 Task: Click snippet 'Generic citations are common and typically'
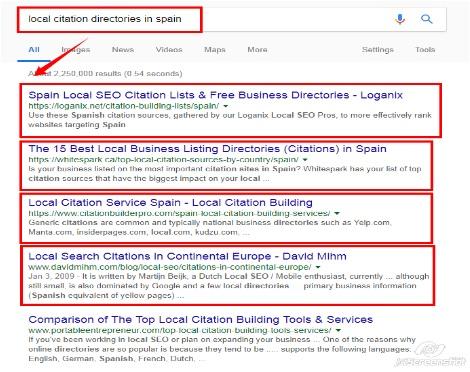[x=210, y=227]
